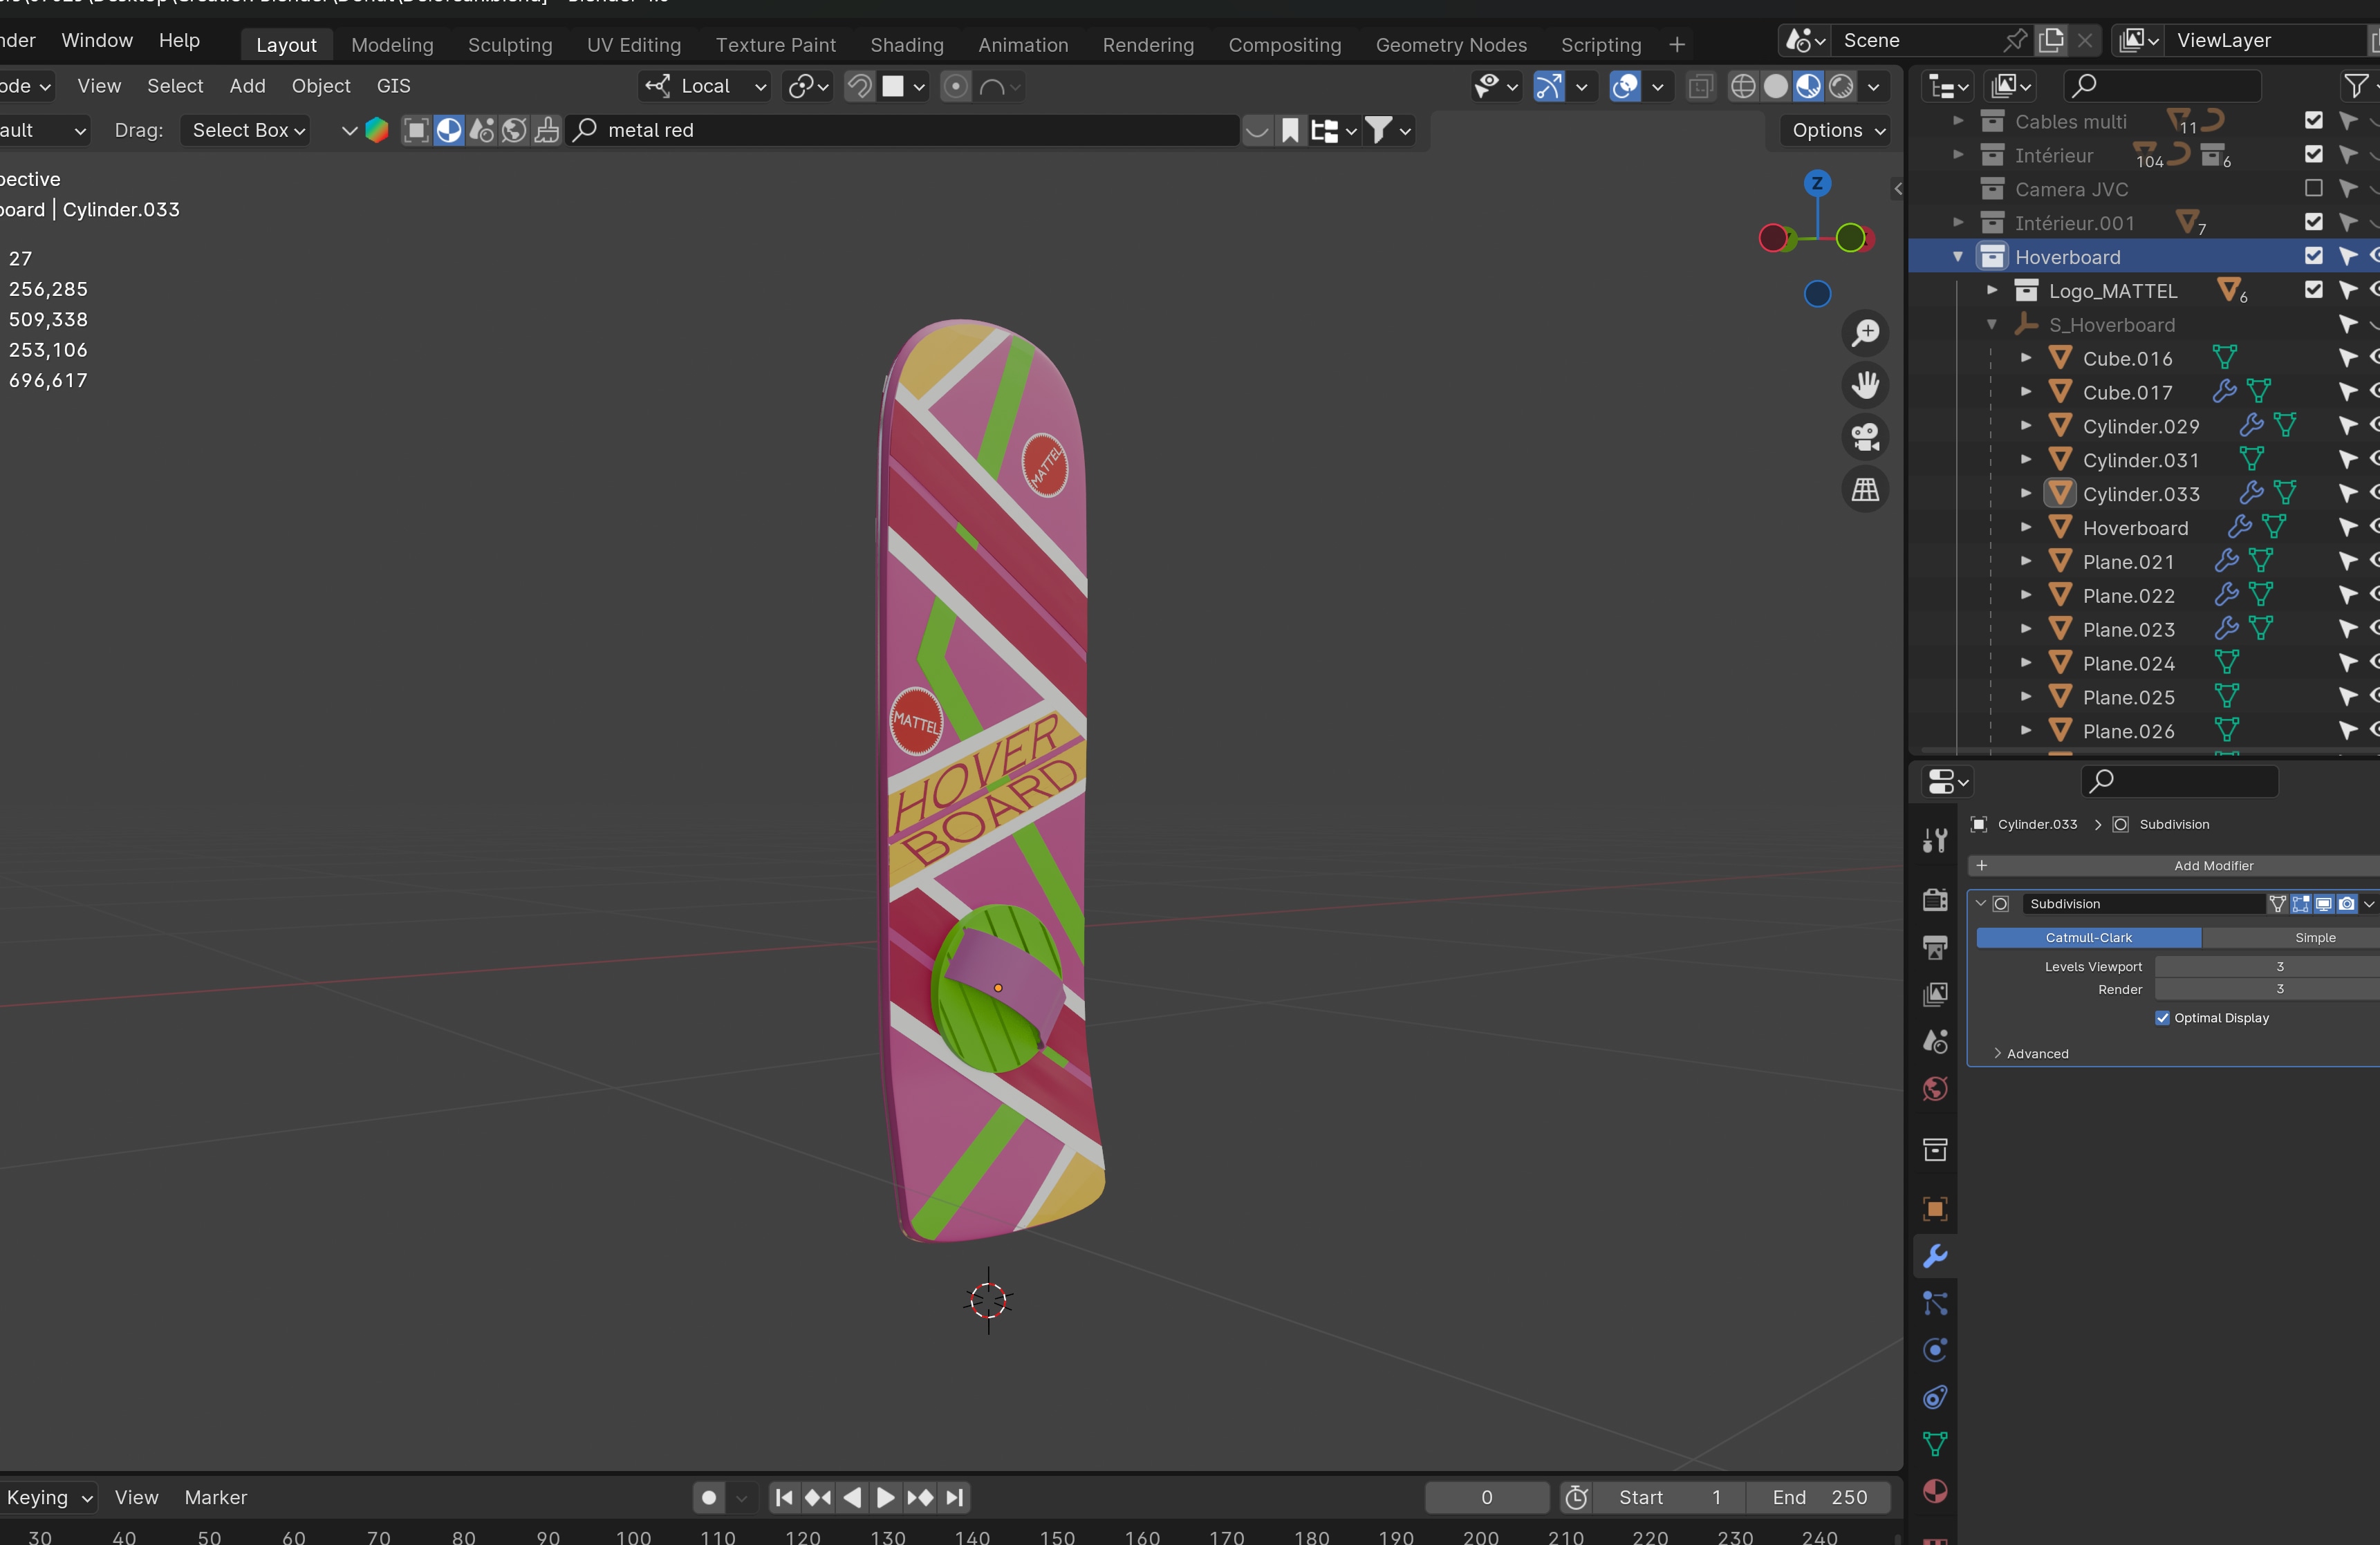Screen dimensions: 2380x1545
Task: Open Object Constraints properties tab icon
Action: (x=1935, y=1397)
